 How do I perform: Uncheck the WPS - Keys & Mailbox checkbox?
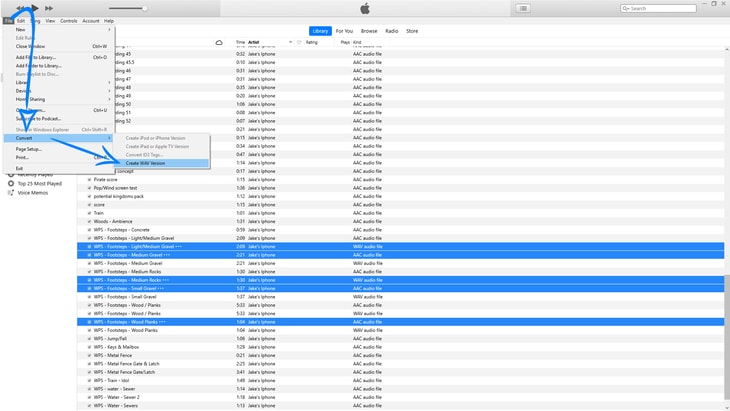[x=89, y=347]
